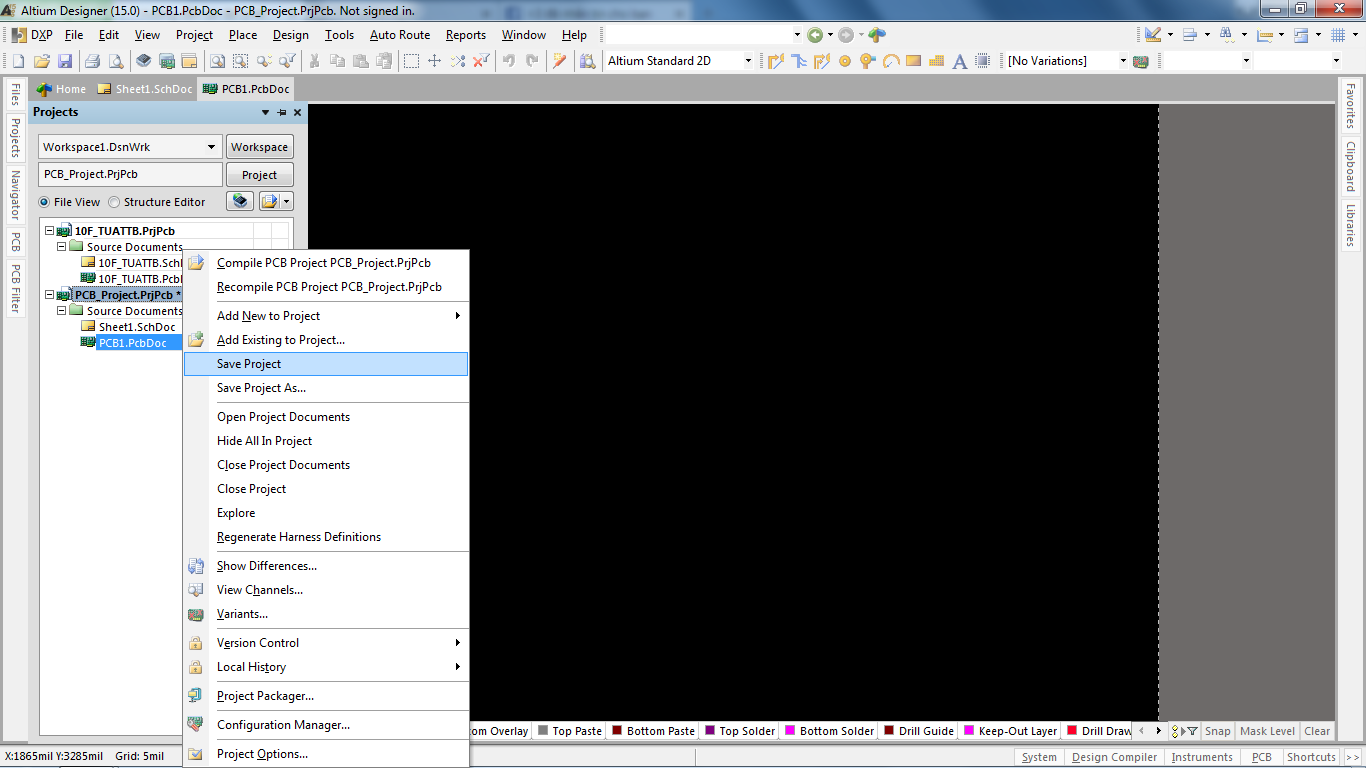This screenshot has height=768, width=1366.
Task: Click the System button in status bar
Action: 1039,757
